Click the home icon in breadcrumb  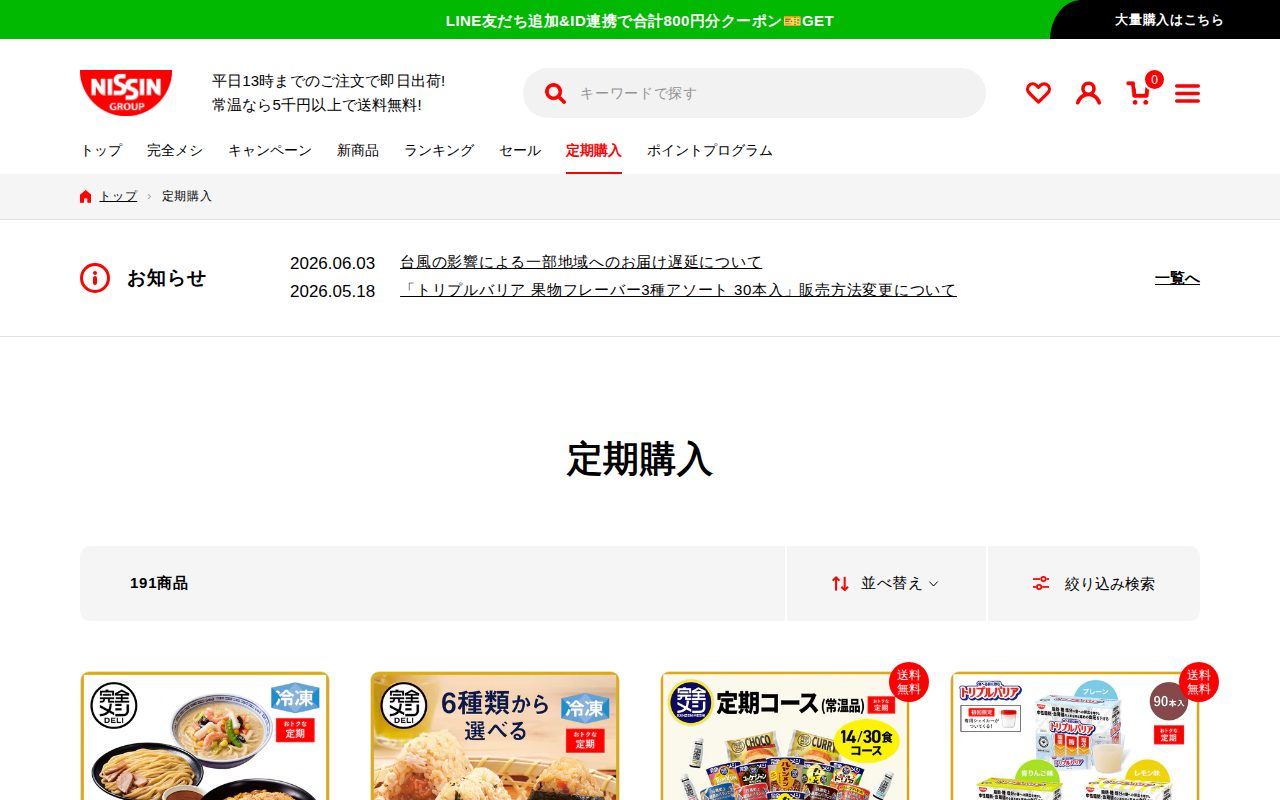tap(86, 196)
